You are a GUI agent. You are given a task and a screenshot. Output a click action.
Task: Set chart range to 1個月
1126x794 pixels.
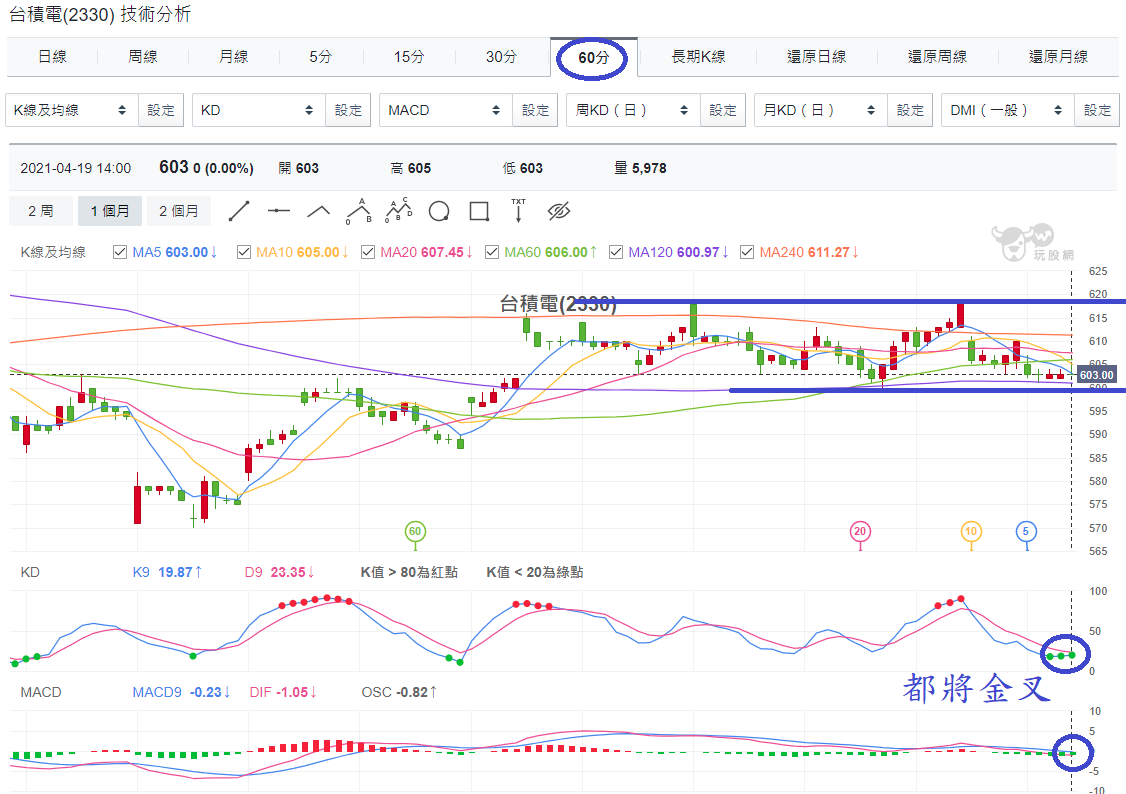coord(110,211)
